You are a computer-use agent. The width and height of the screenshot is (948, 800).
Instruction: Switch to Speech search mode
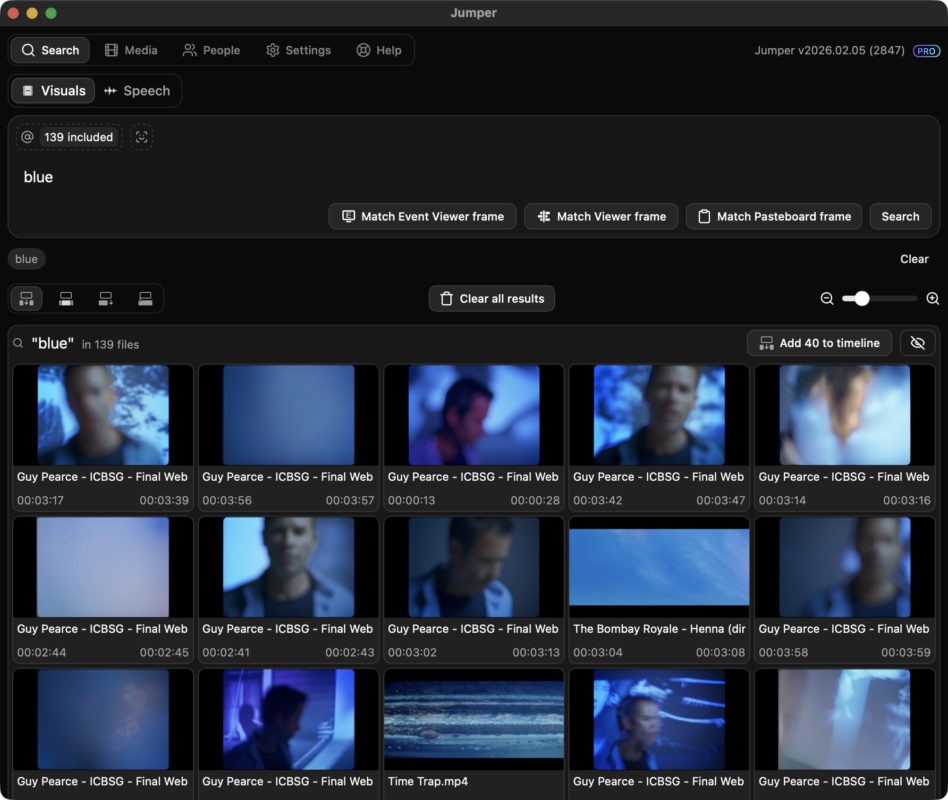(x=137, y=91)
